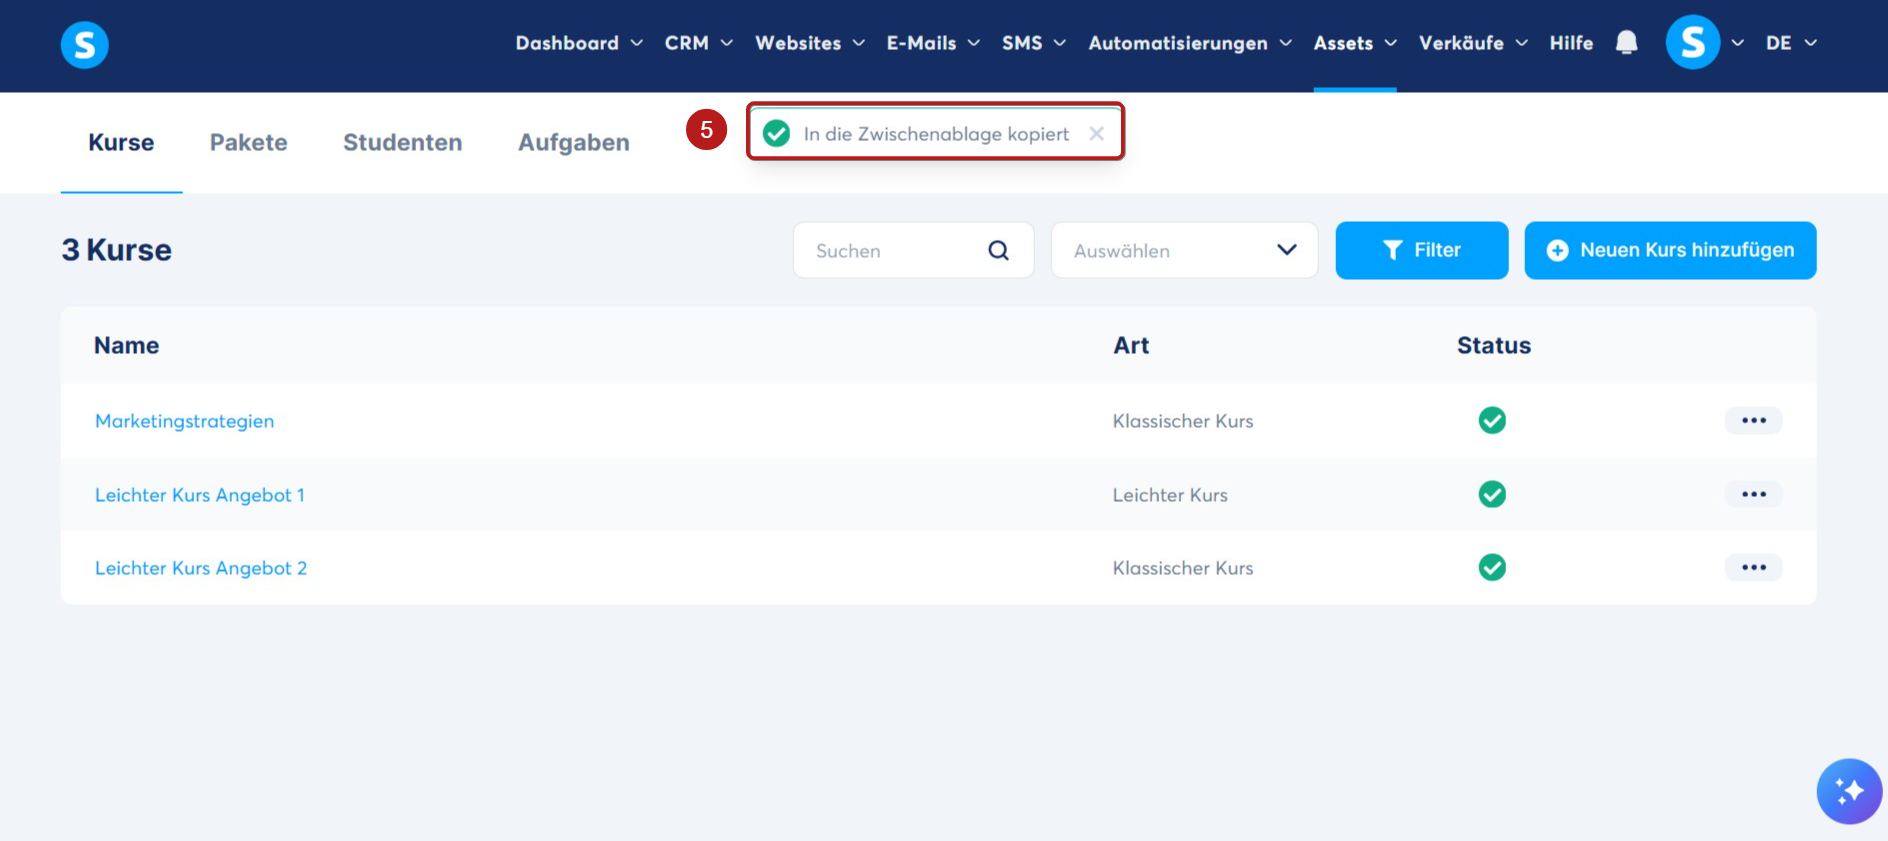Image resolution: width=1888 pixels, height=841 pixels.
Task: Click Neuen Kurs hinzufügen button
Action: (x=1670, y=250)
